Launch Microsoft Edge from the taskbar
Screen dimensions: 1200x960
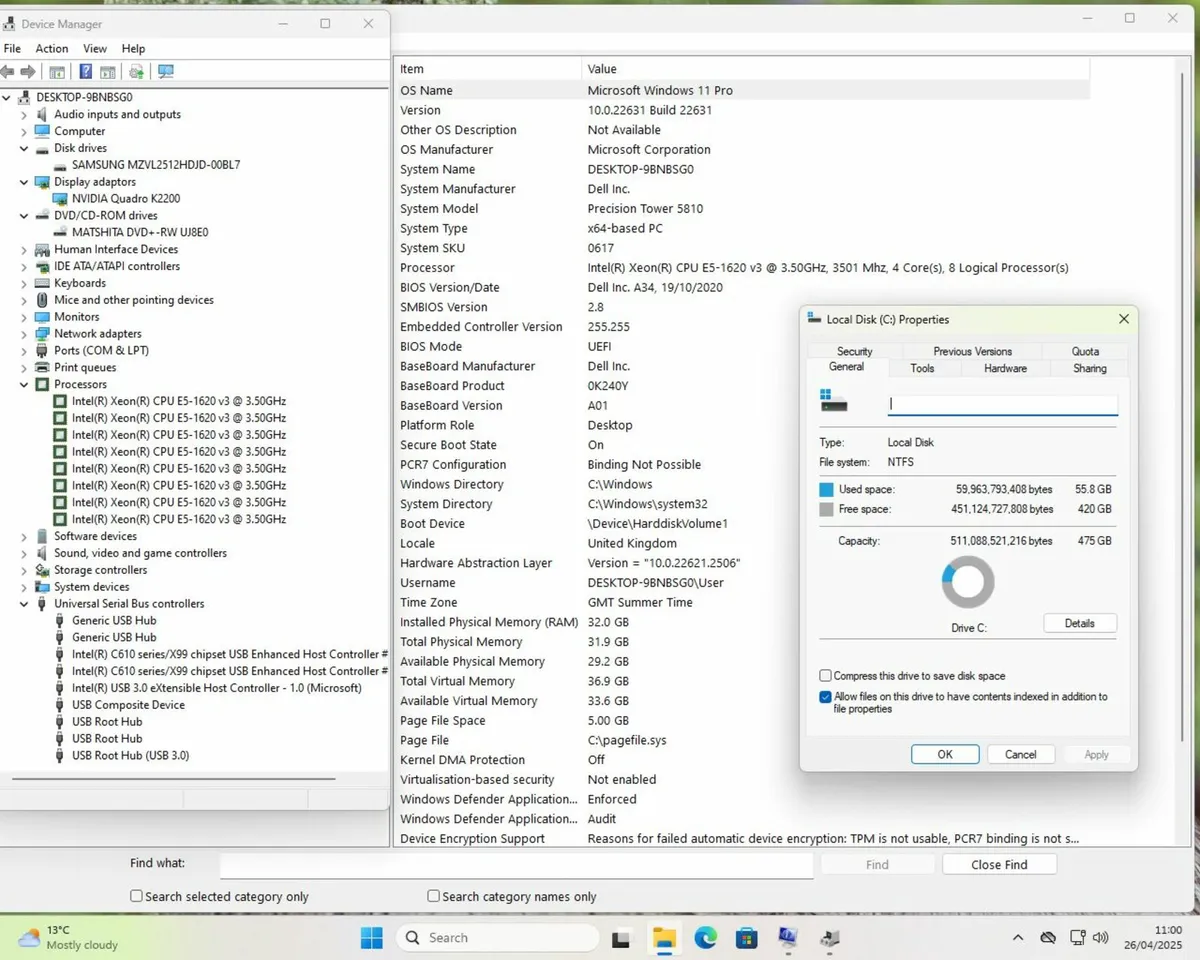(x=706, y=938)
